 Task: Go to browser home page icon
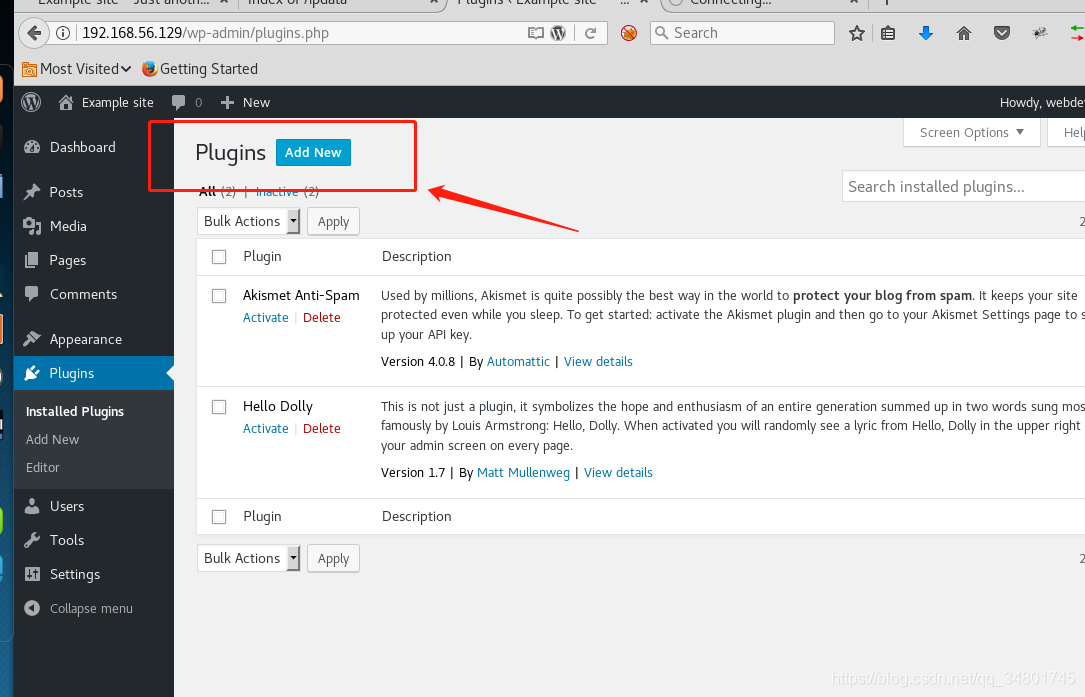click(963, 33)
